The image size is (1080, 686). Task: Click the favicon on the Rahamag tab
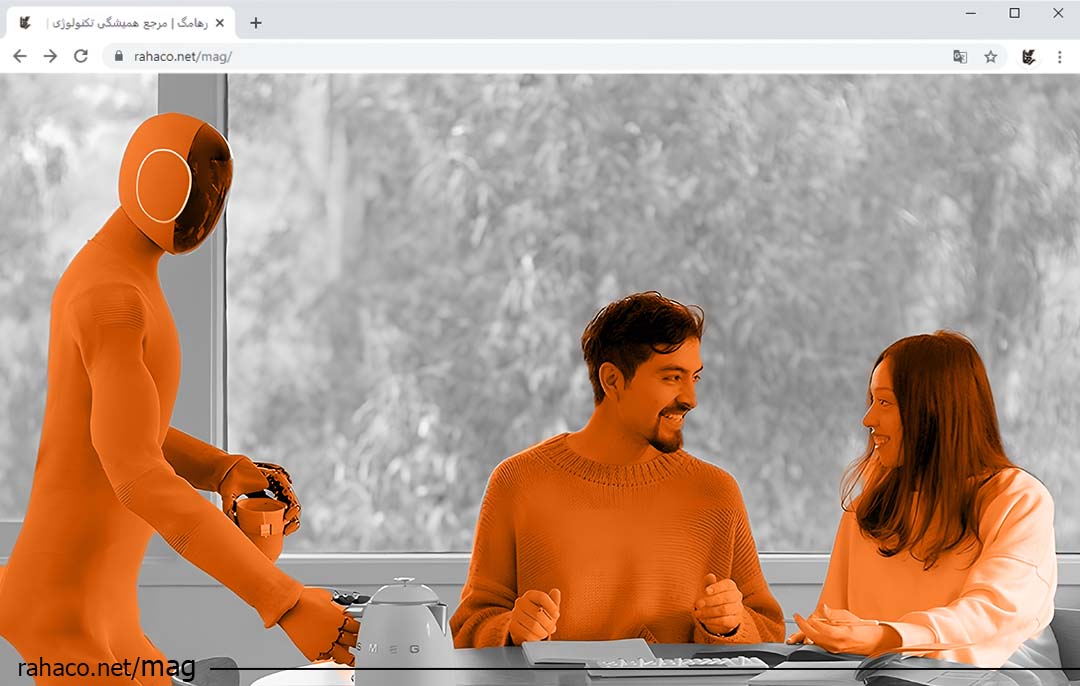(x=25, y=23)
